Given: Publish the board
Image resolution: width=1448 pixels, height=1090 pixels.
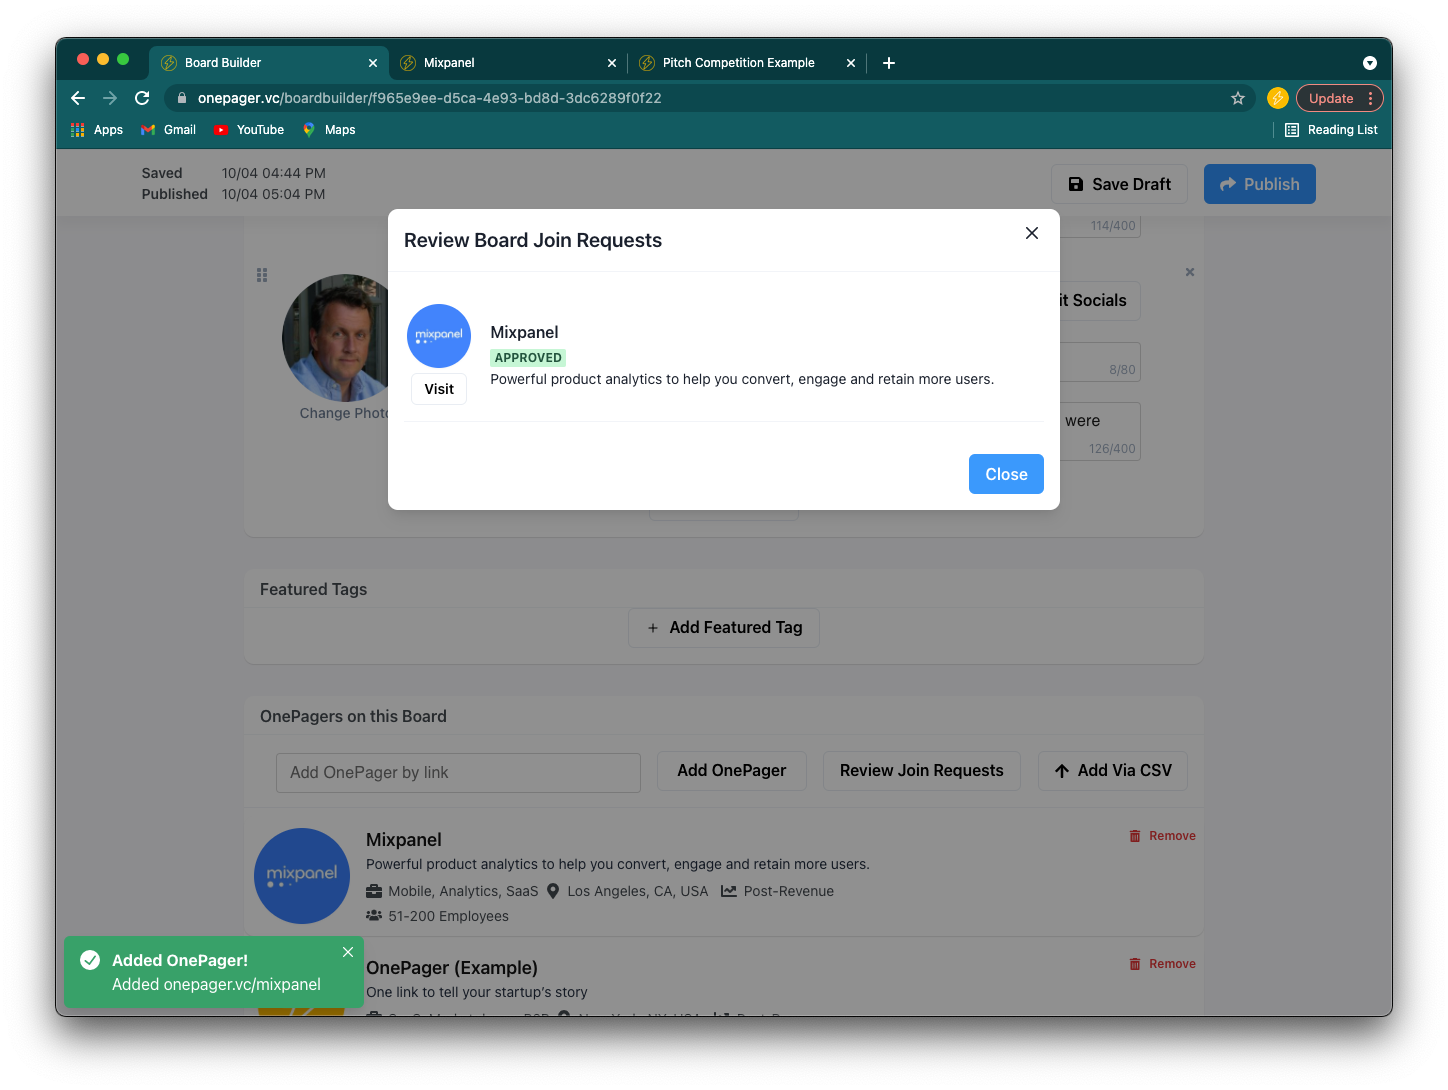Looking at the screenshot, I should pos(1260,184).
